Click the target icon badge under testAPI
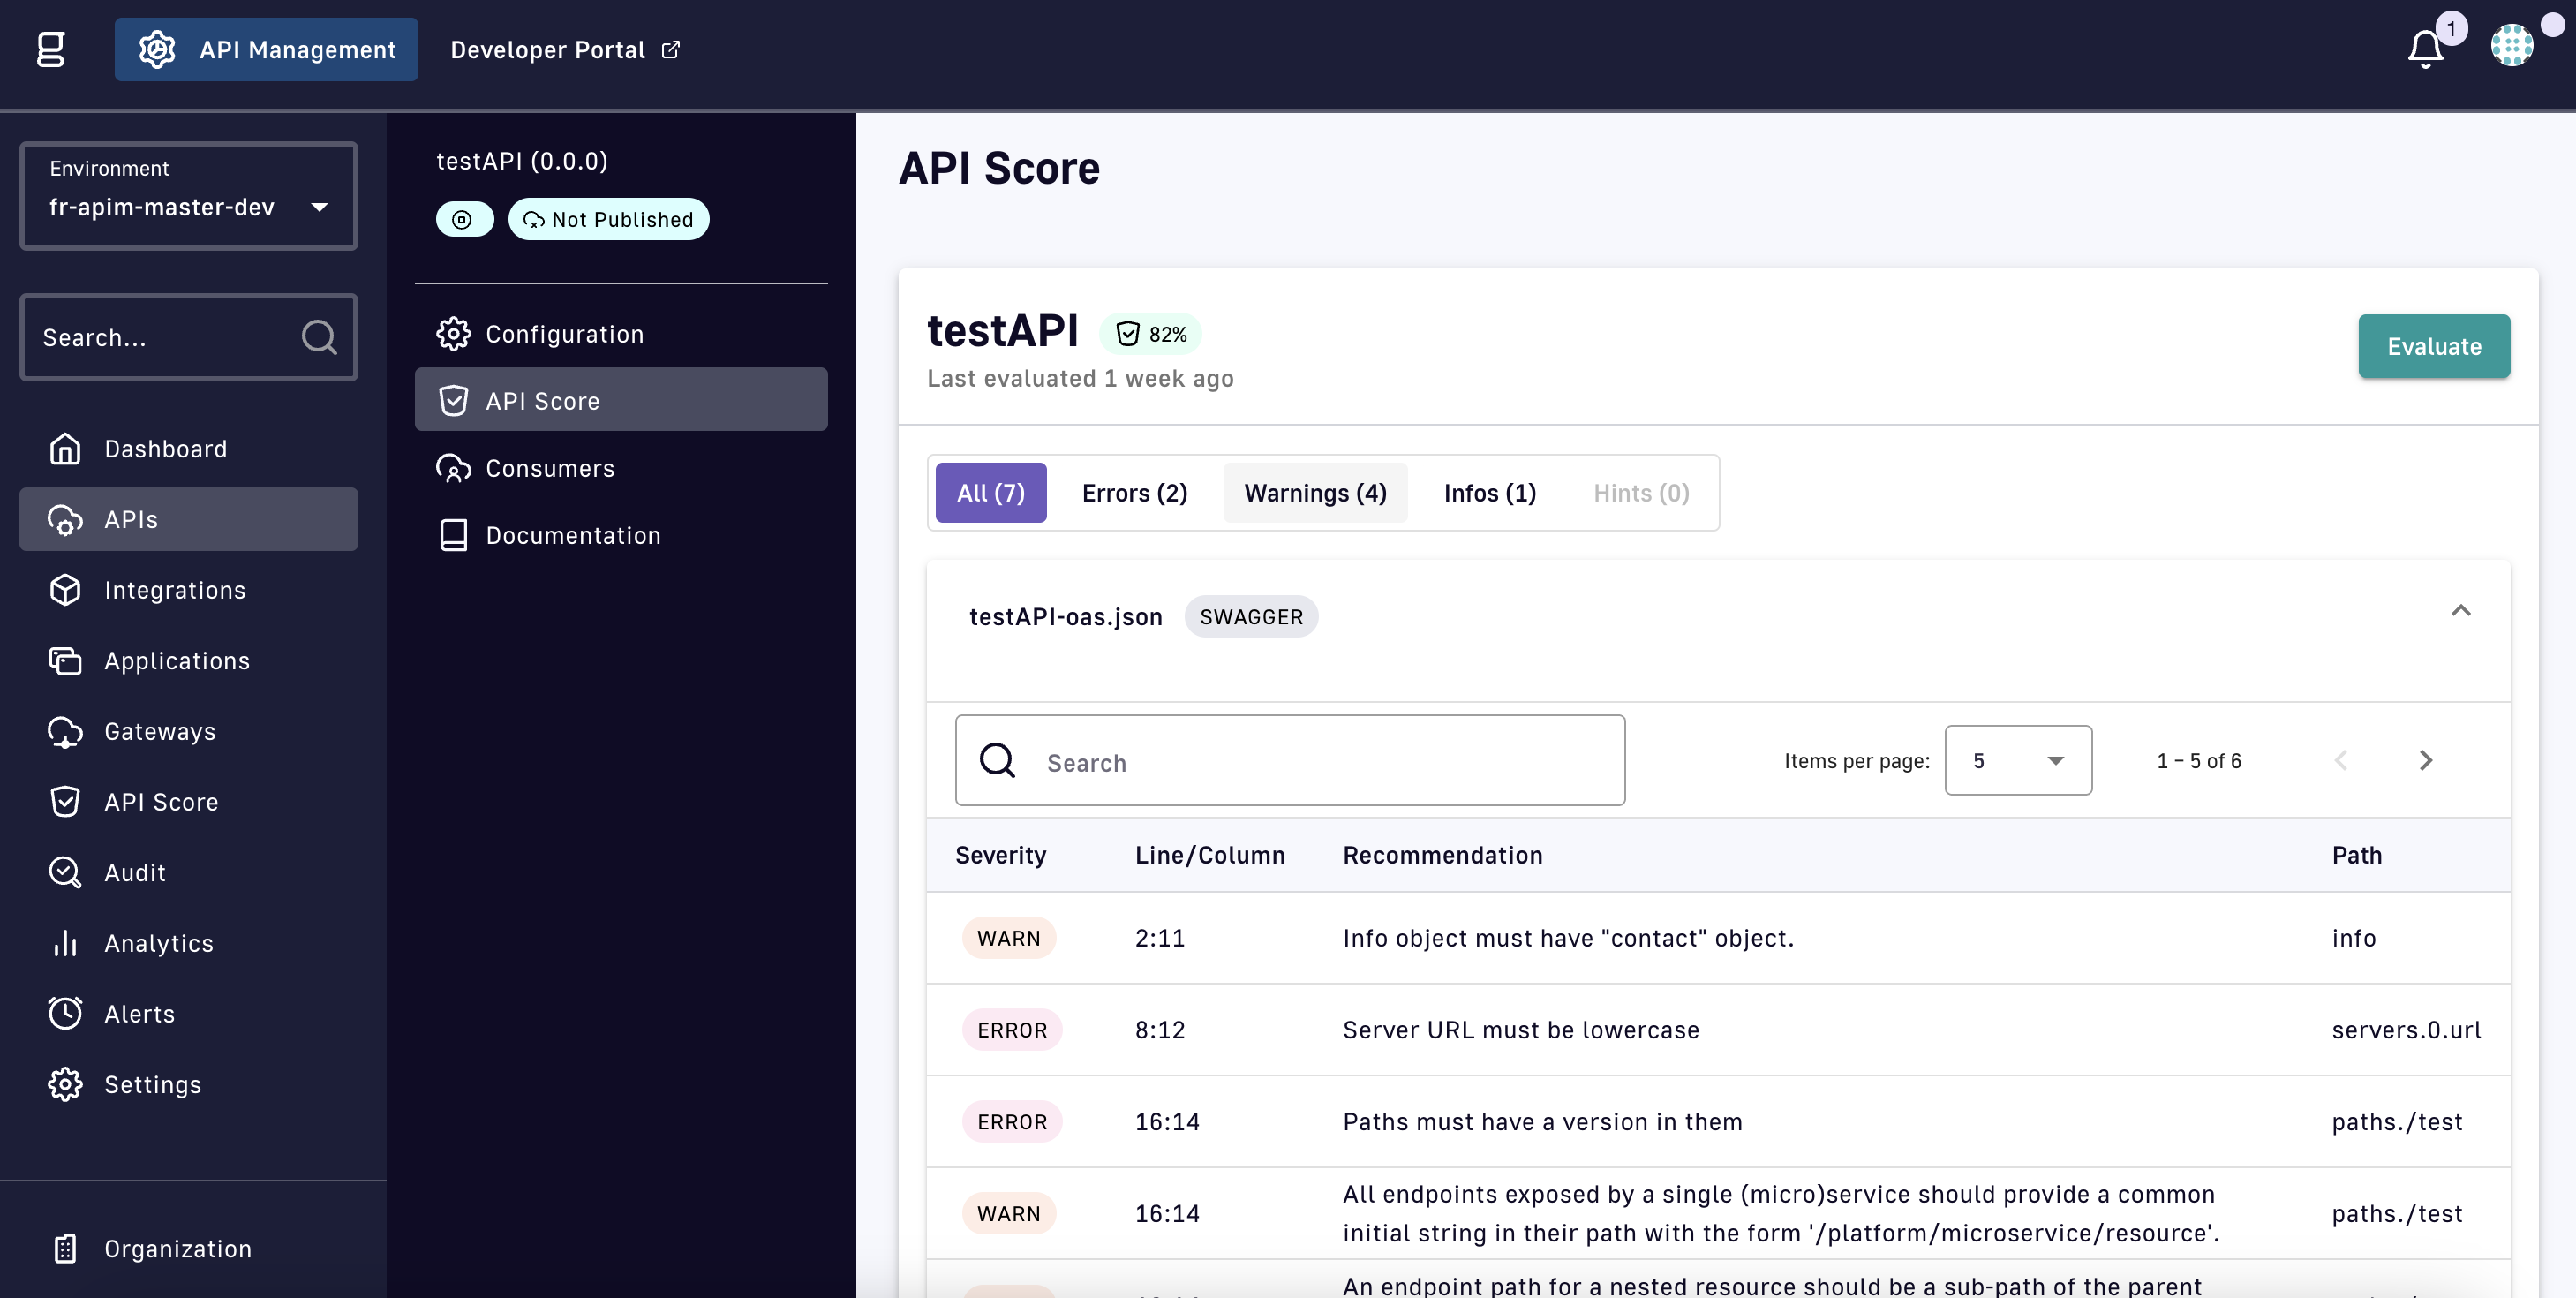The image size is (2576, 1298). 463,219
